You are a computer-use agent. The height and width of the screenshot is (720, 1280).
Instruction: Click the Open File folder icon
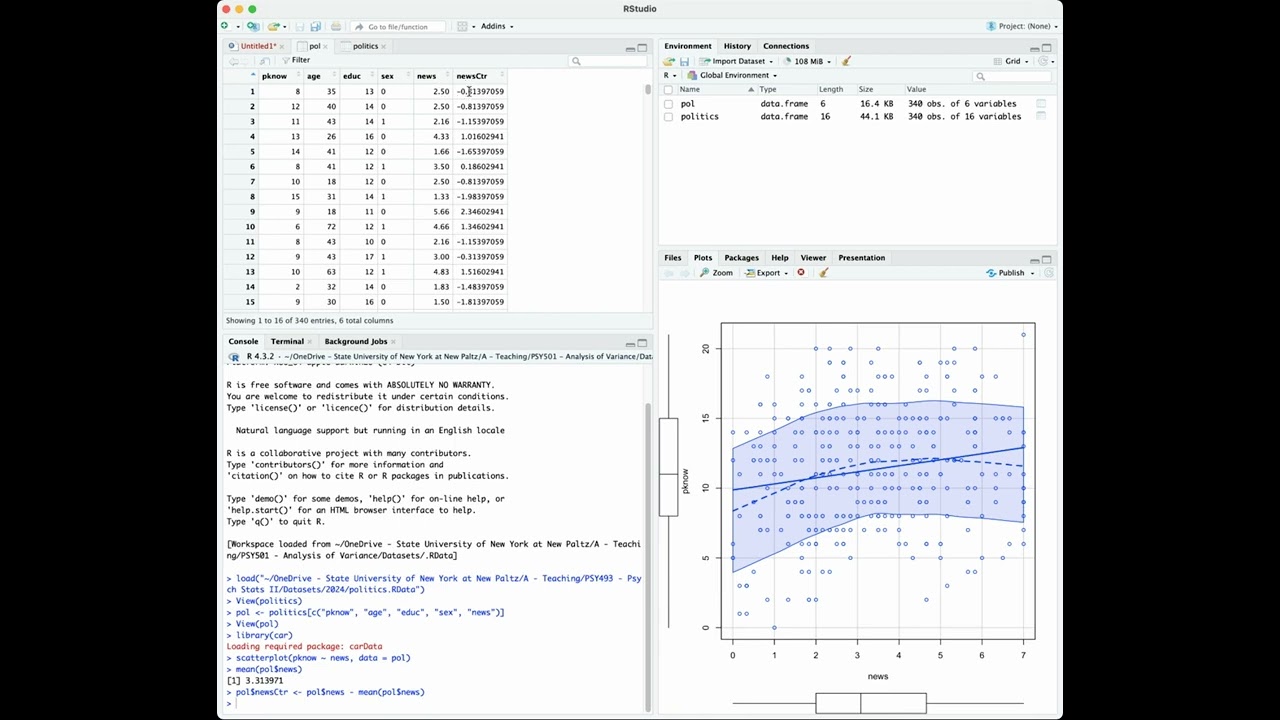coord(273,26)
